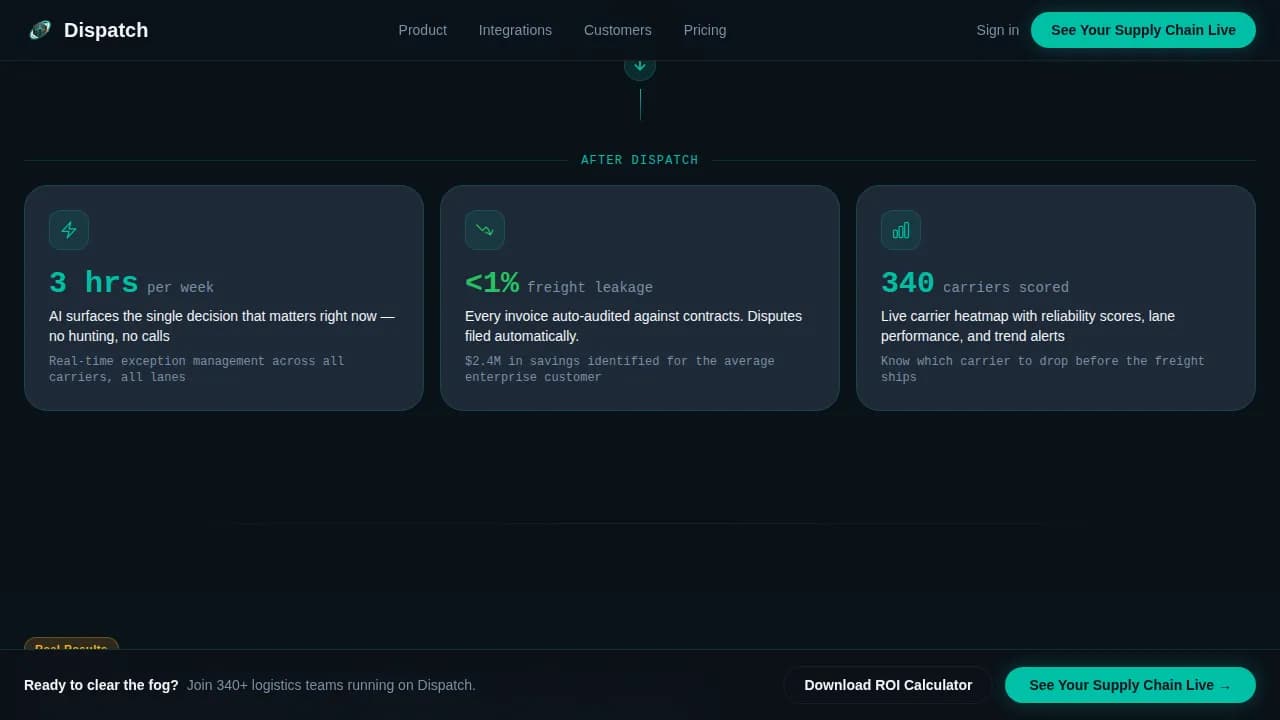Click the bar chart icon
1280x720 pixels.
(x=901, y=230)
